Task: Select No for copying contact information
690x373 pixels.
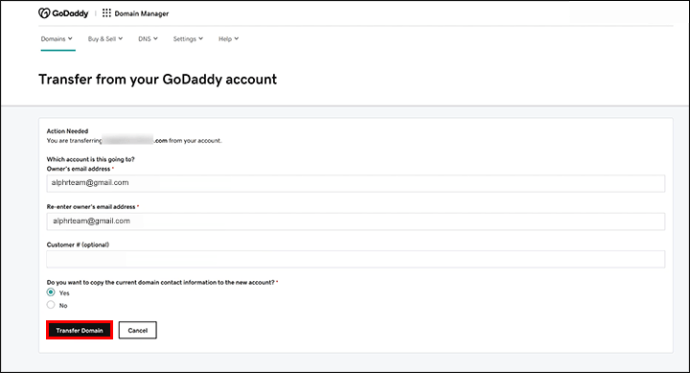Action: [51, 305]
